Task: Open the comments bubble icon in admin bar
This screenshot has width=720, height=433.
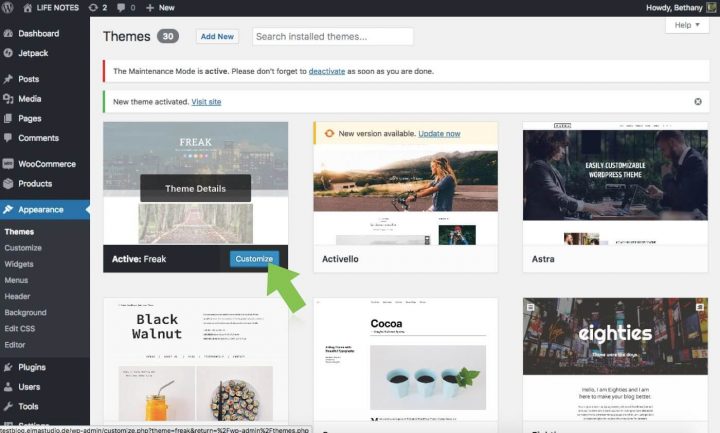Action: click(121, 8)
